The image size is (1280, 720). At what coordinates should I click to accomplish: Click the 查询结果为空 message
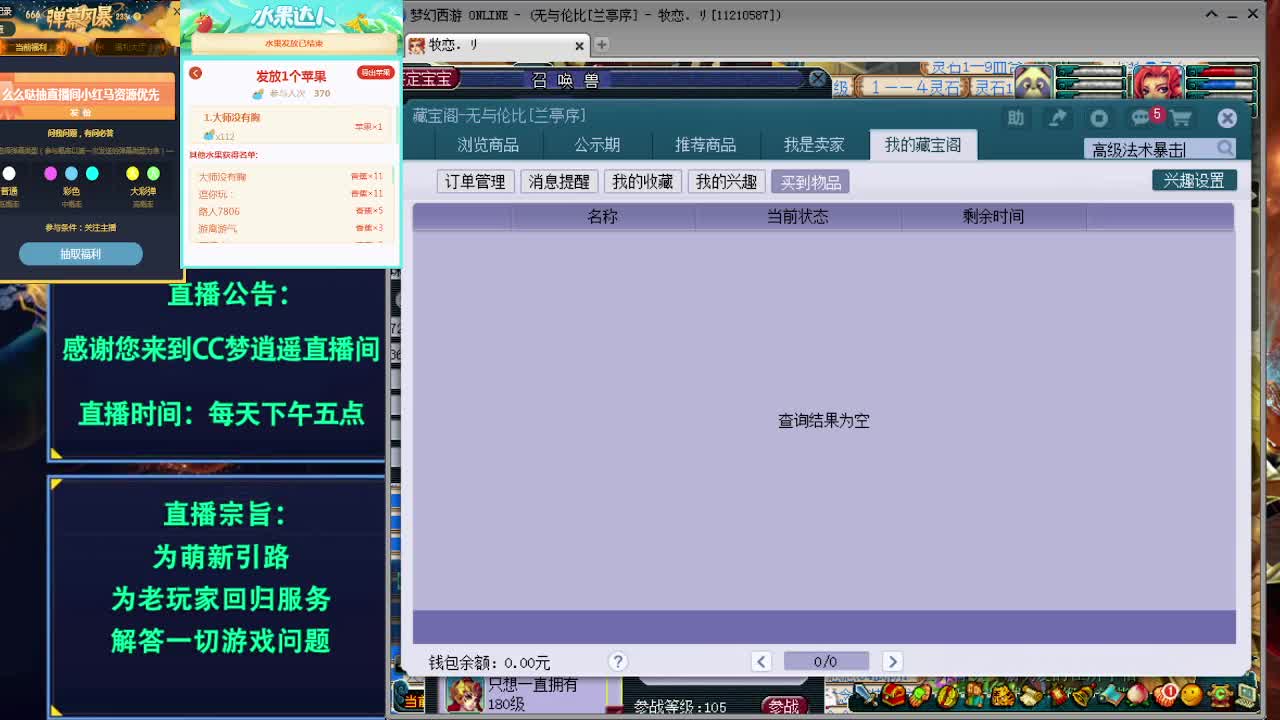[824, 421]
